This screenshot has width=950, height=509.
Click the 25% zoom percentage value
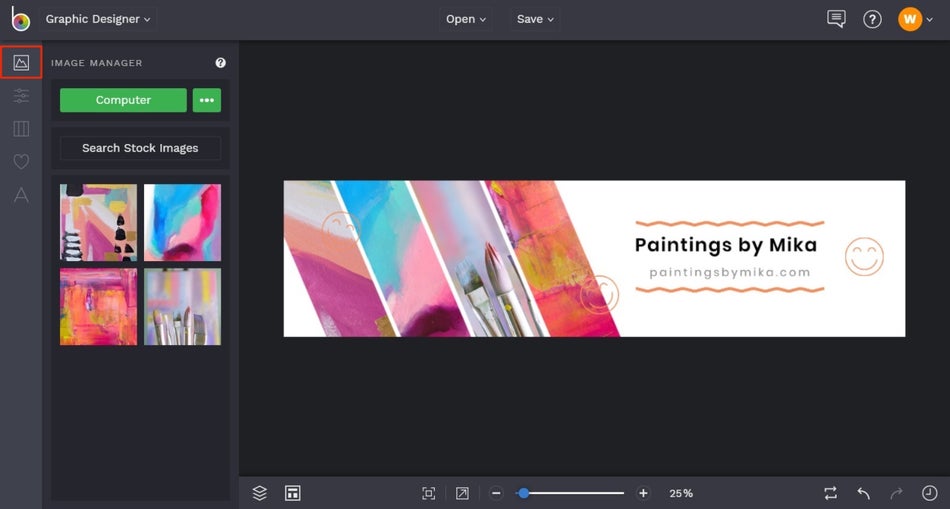[x=681, y=493]
